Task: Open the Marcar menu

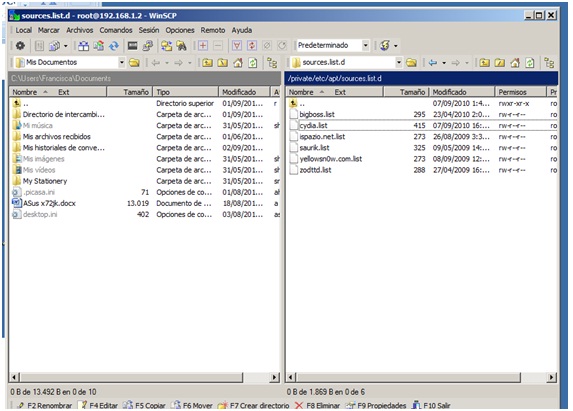Action: click(x=49, y=30)
